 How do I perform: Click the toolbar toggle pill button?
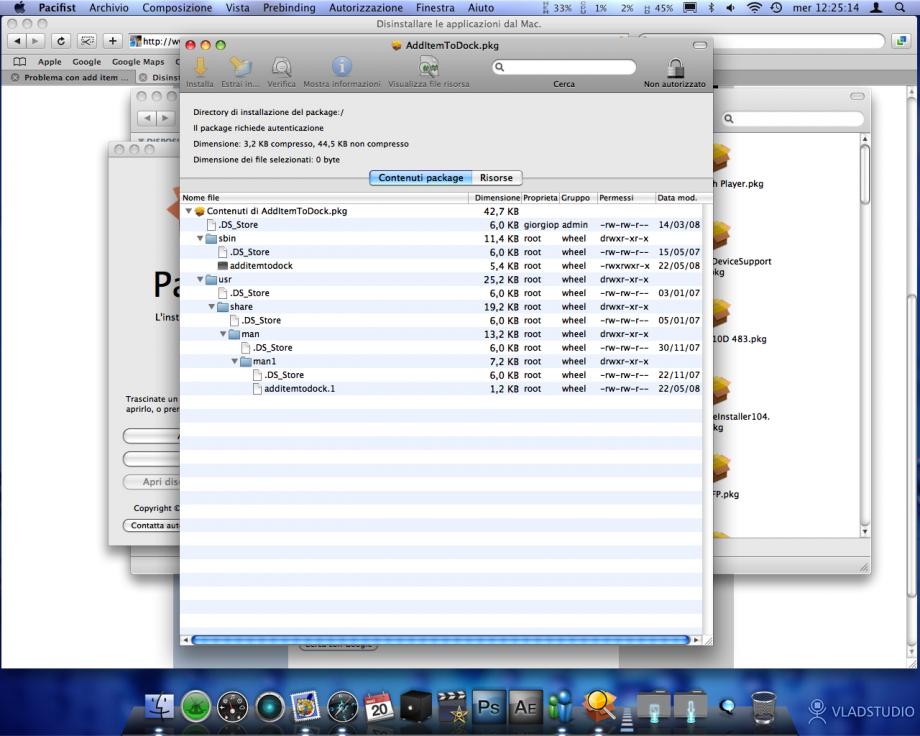pos(700,45)
